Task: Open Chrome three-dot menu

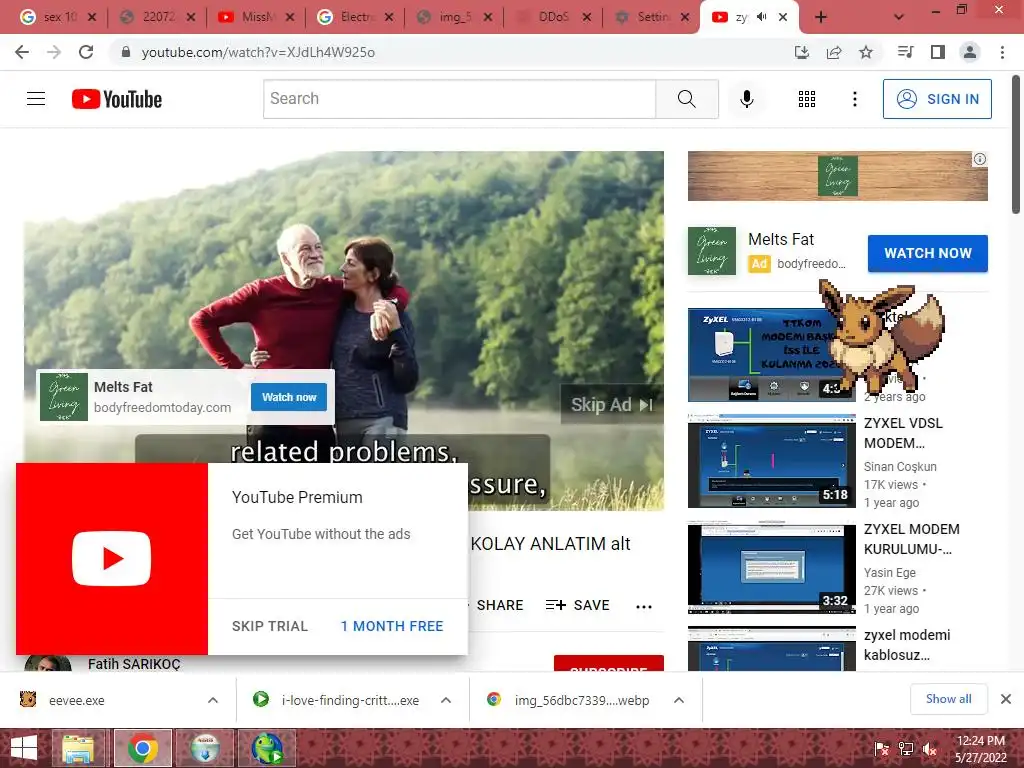Action: pos(1002,52)
